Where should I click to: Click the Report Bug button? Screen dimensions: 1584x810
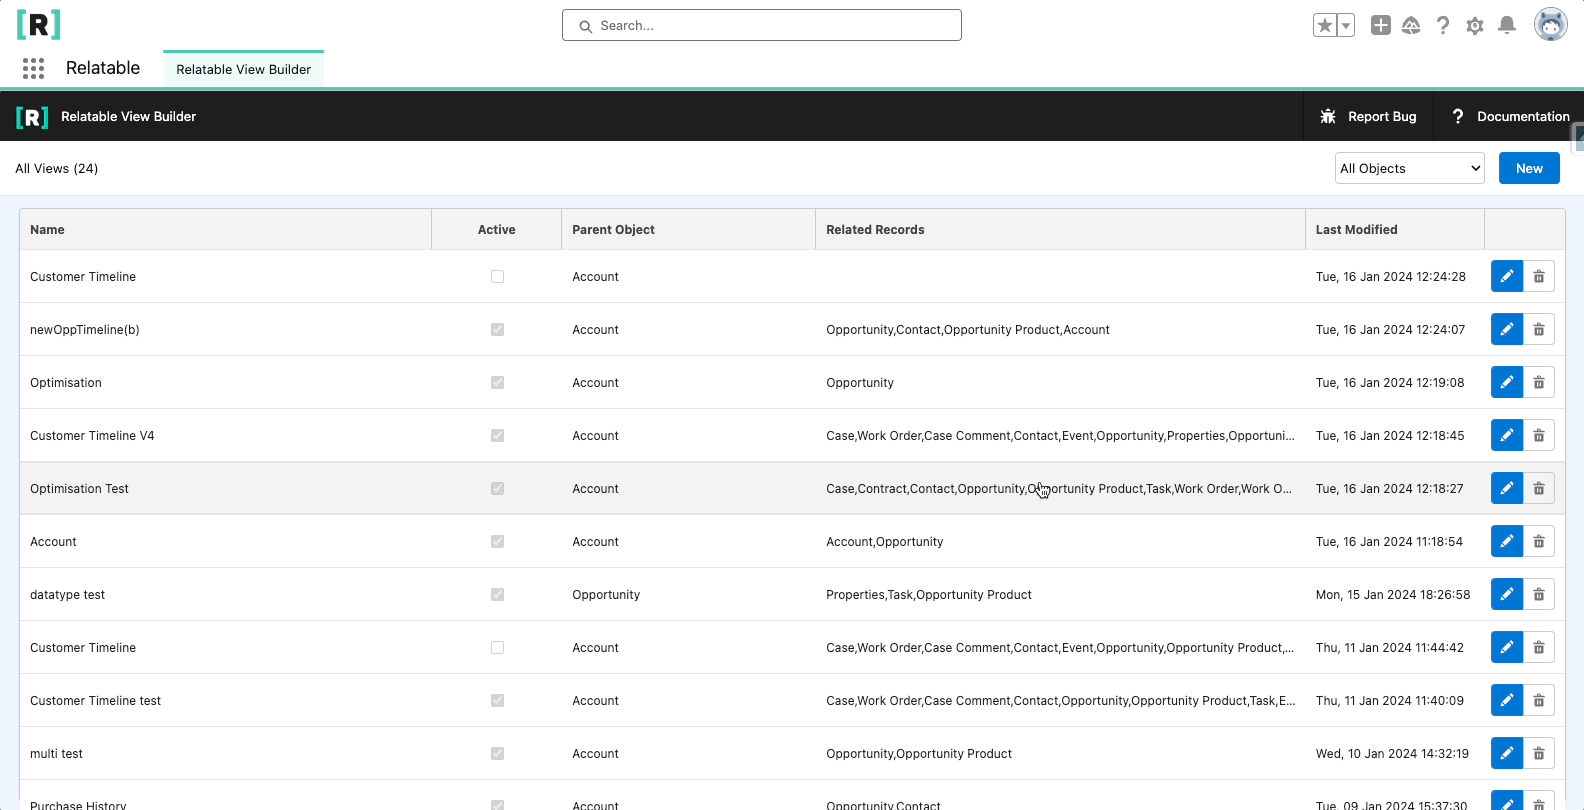pos(1368,116)
